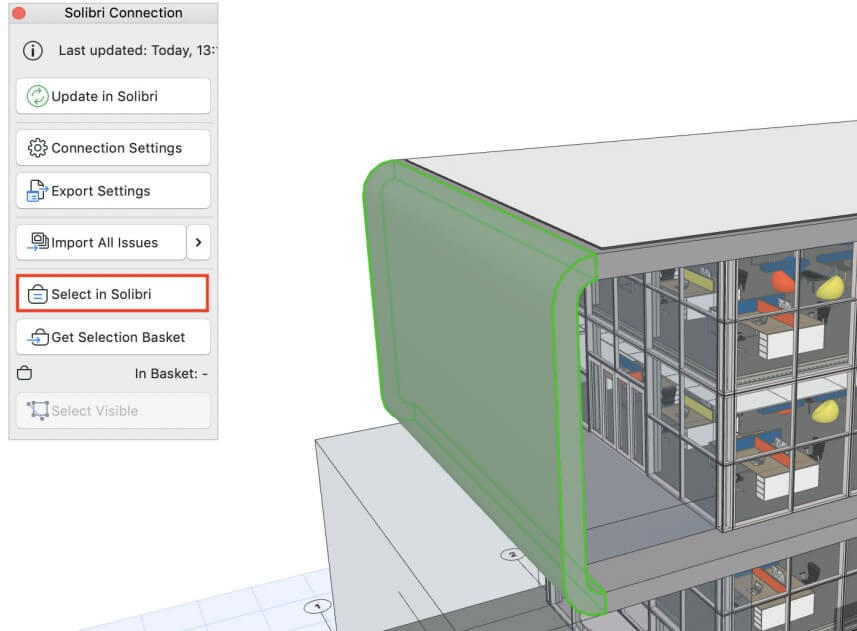Close the Solibri Connection palette
Image resolution: width=857 pixels, height=631 pixels.
[x=19, y=13]
